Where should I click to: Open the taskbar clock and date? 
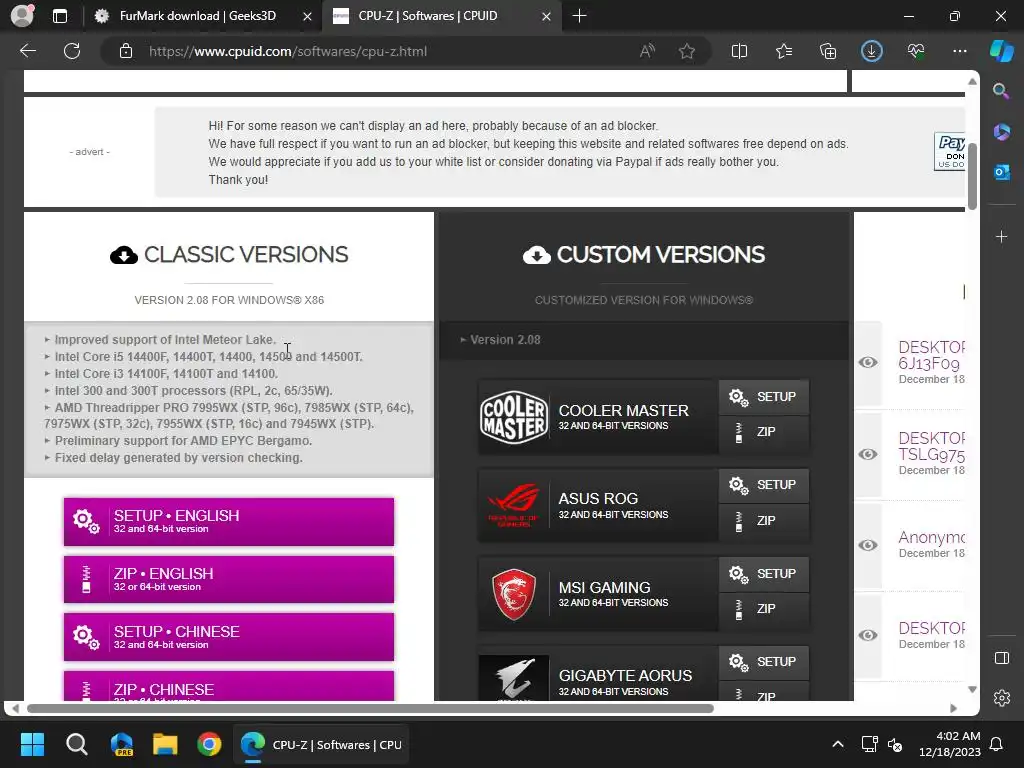(x=950, y=744)
